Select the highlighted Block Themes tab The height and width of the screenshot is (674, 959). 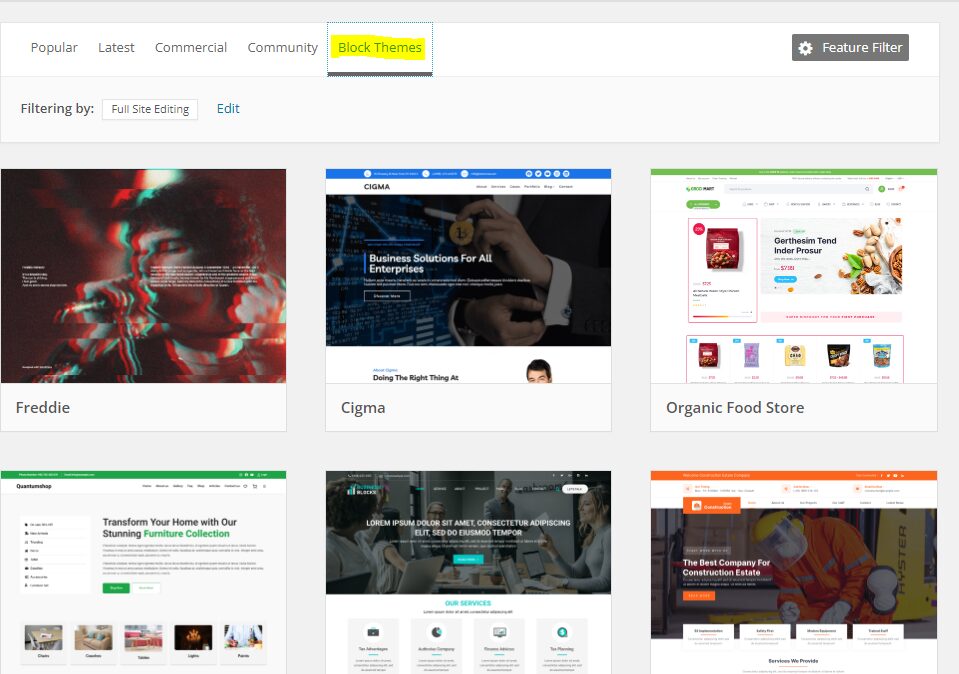[x=380, y=48]
